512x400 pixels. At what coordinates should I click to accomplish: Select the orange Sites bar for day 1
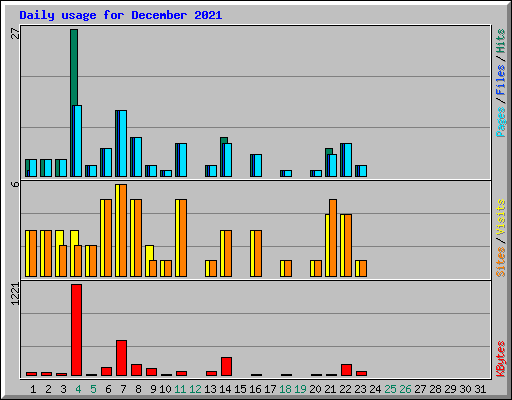[x=33, y=253]
